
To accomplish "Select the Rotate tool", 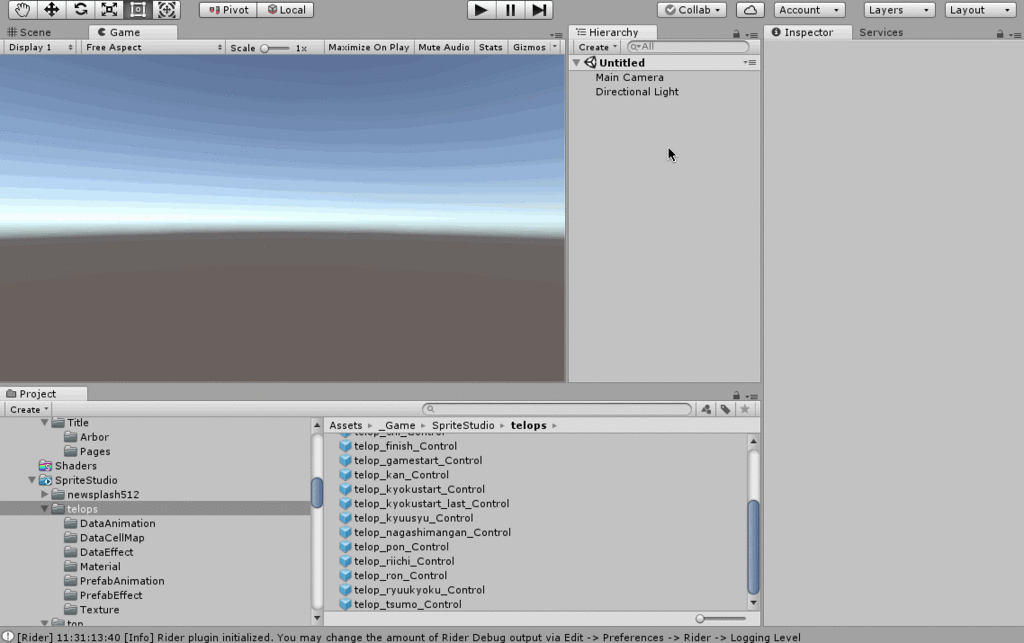I will point(80,10).
